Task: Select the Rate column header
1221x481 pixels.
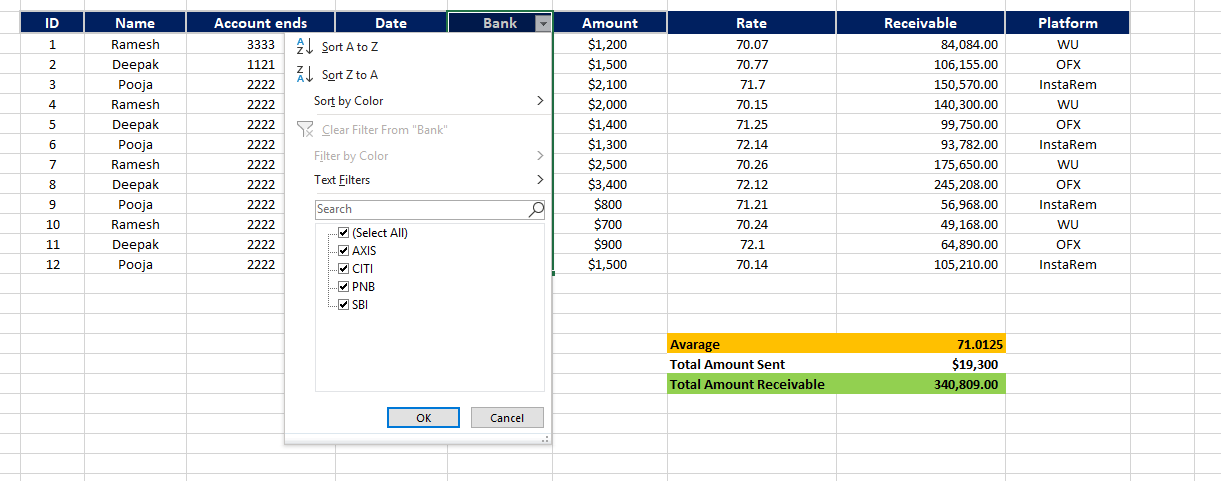Action: (x=751, y=23)
